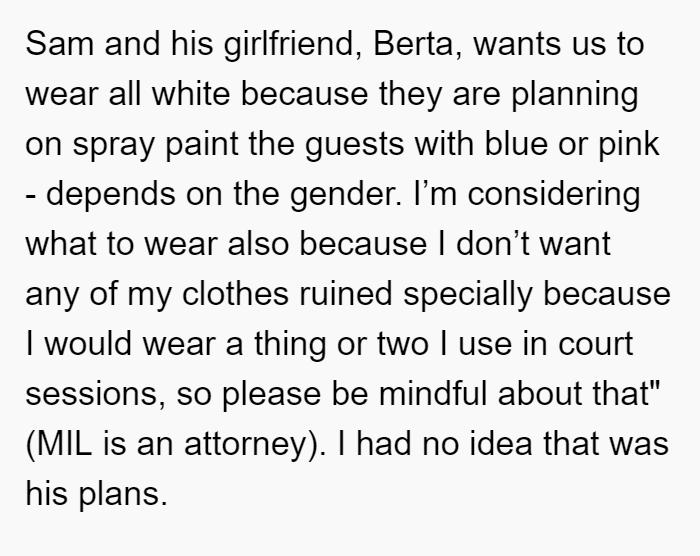
Task: Click the word "specially" in the paragraph
Action: (x=468, y=295)
